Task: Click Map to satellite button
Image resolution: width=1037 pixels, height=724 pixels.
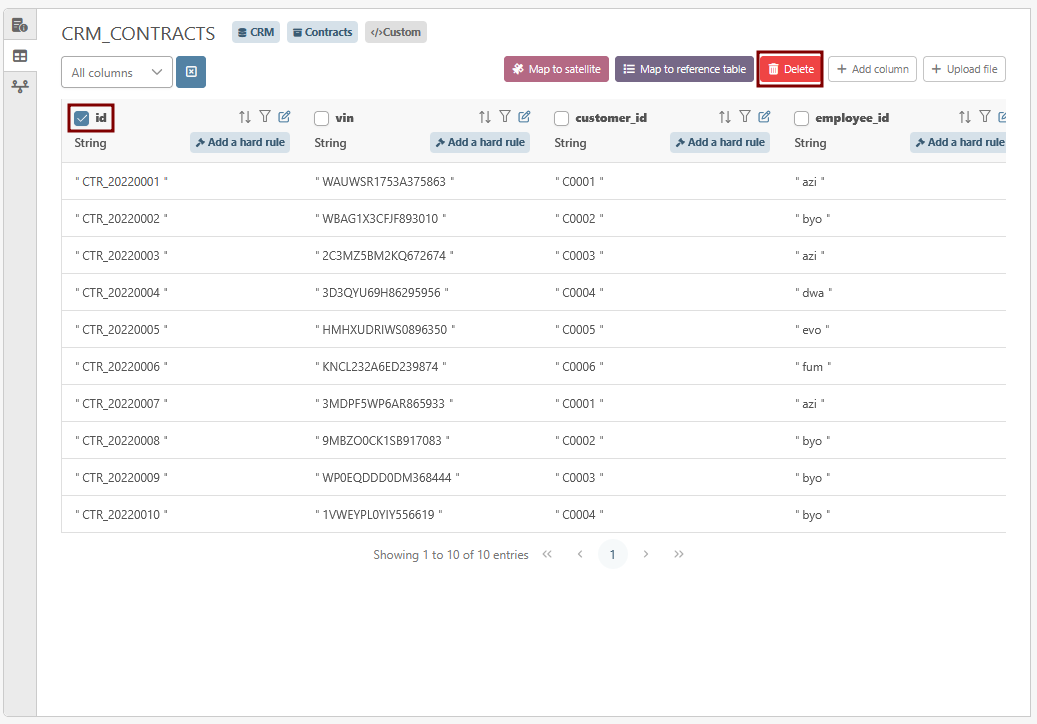Action: pyautogui.click(x=556, y=69)
